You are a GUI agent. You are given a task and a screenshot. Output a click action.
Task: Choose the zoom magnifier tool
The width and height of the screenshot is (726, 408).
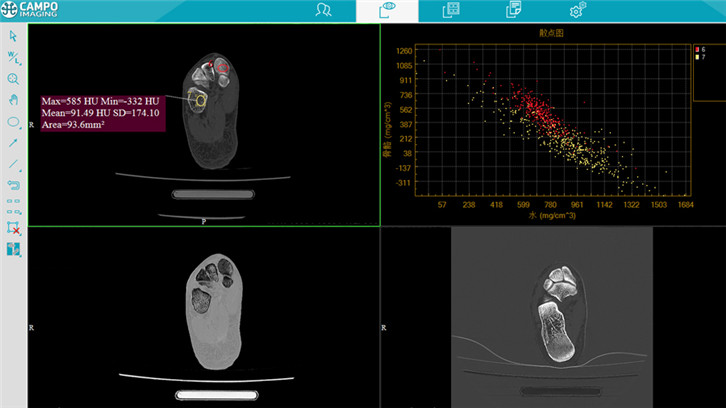click(x=13, y=78)
